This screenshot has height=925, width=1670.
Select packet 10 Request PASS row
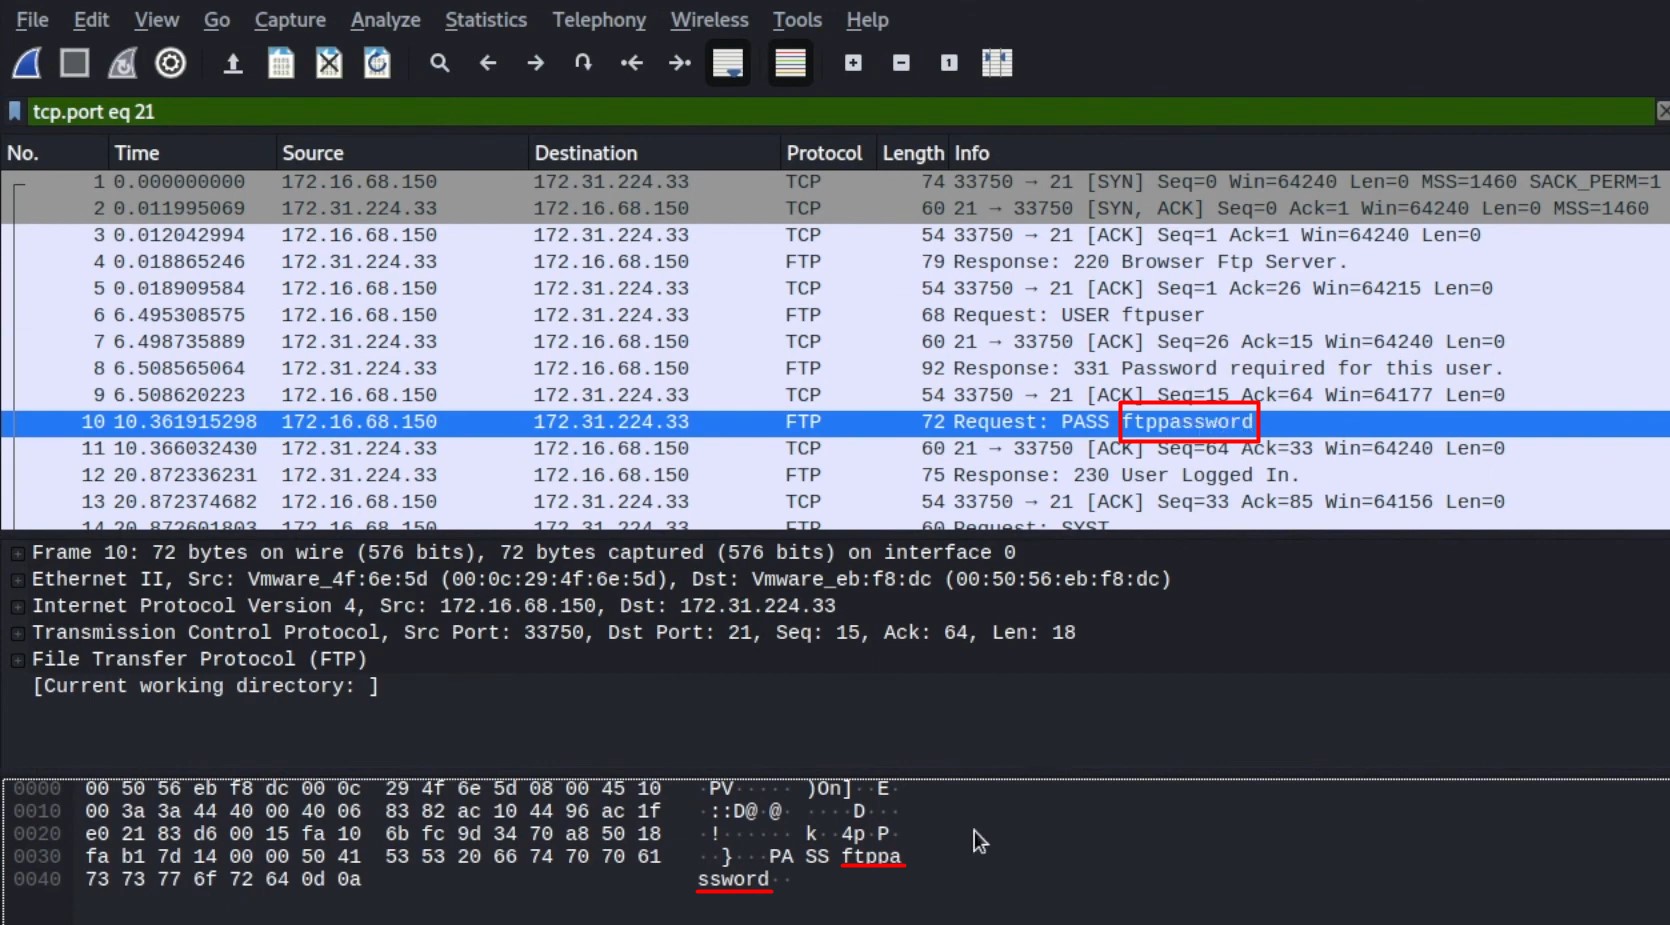(x=835, y=422)
